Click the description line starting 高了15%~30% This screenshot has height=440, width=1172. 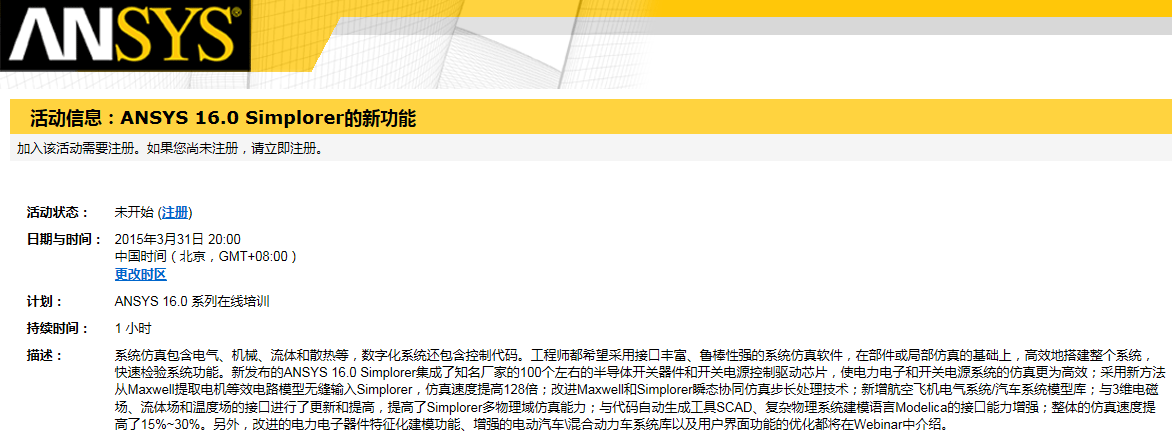tap(534, 426)
